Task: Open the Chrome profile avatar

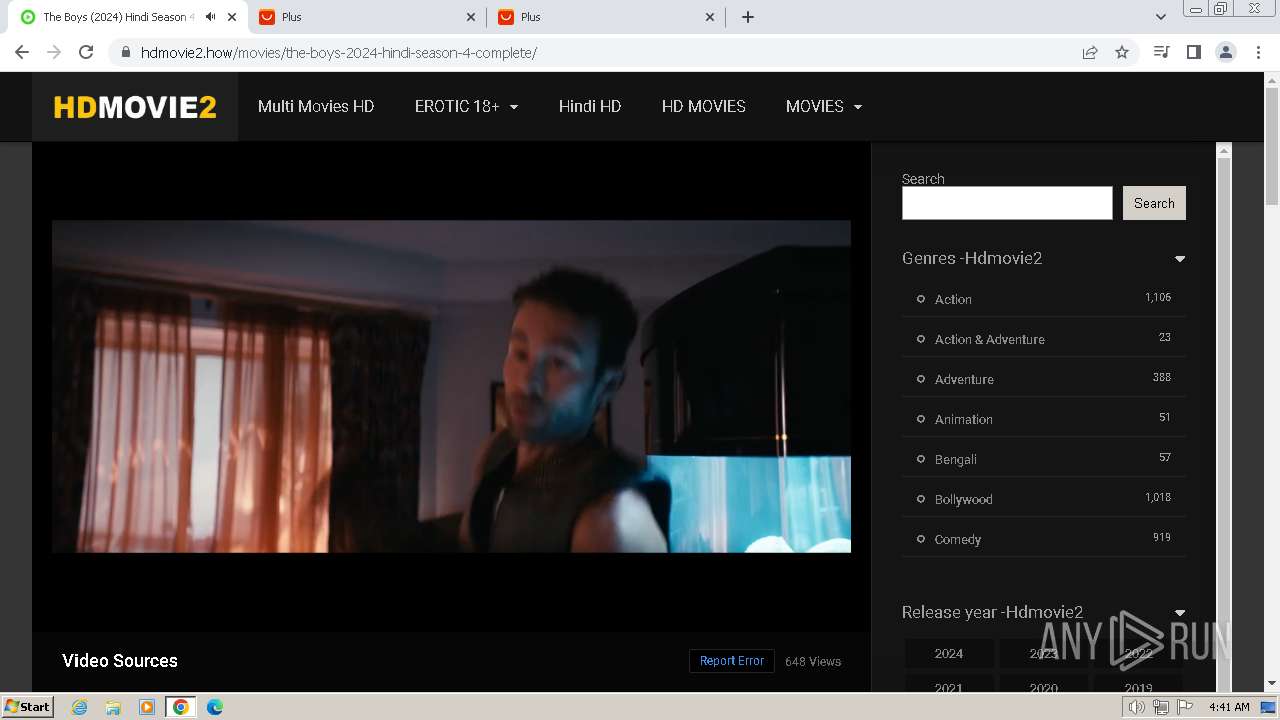Action: pos(1225,52)
